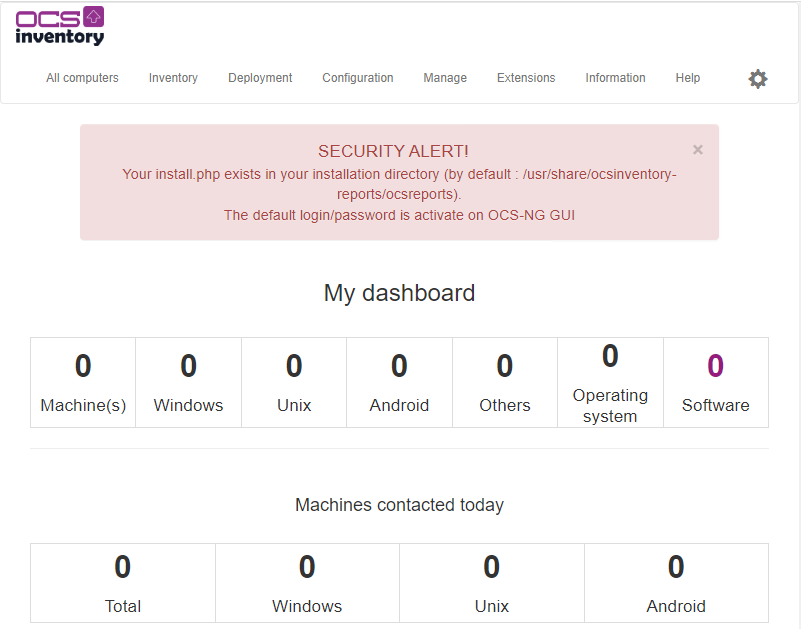Open the Manage menu

pos(445,78)
